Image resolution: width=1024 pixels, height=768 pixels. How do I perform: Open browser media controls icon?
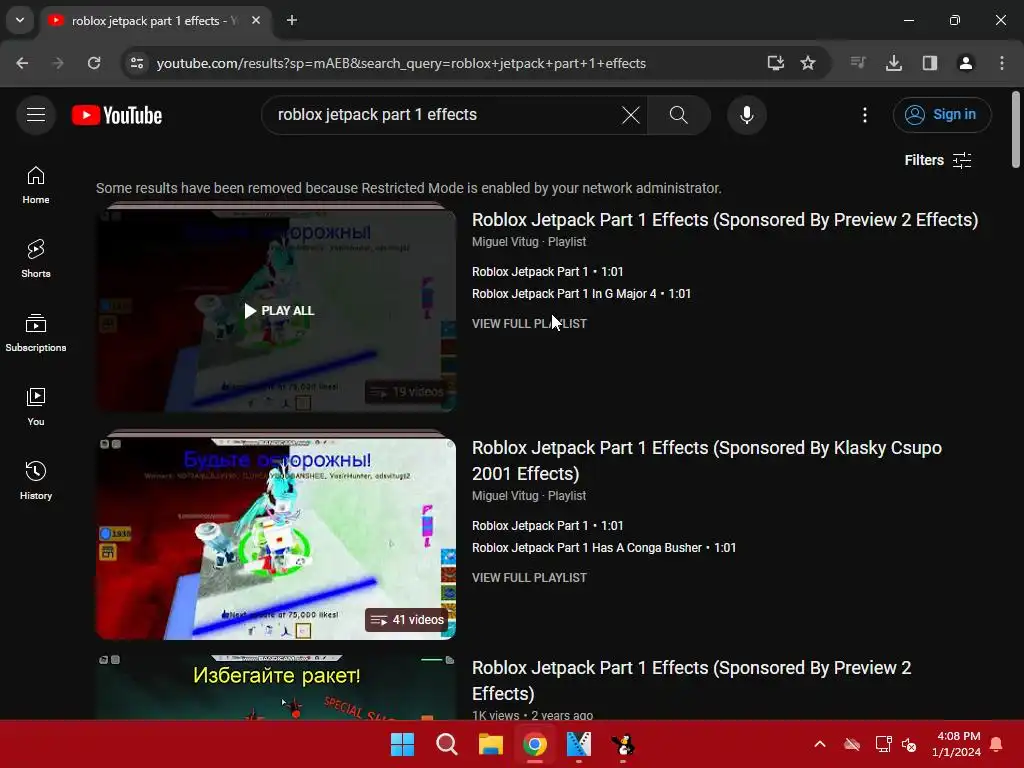858,63
